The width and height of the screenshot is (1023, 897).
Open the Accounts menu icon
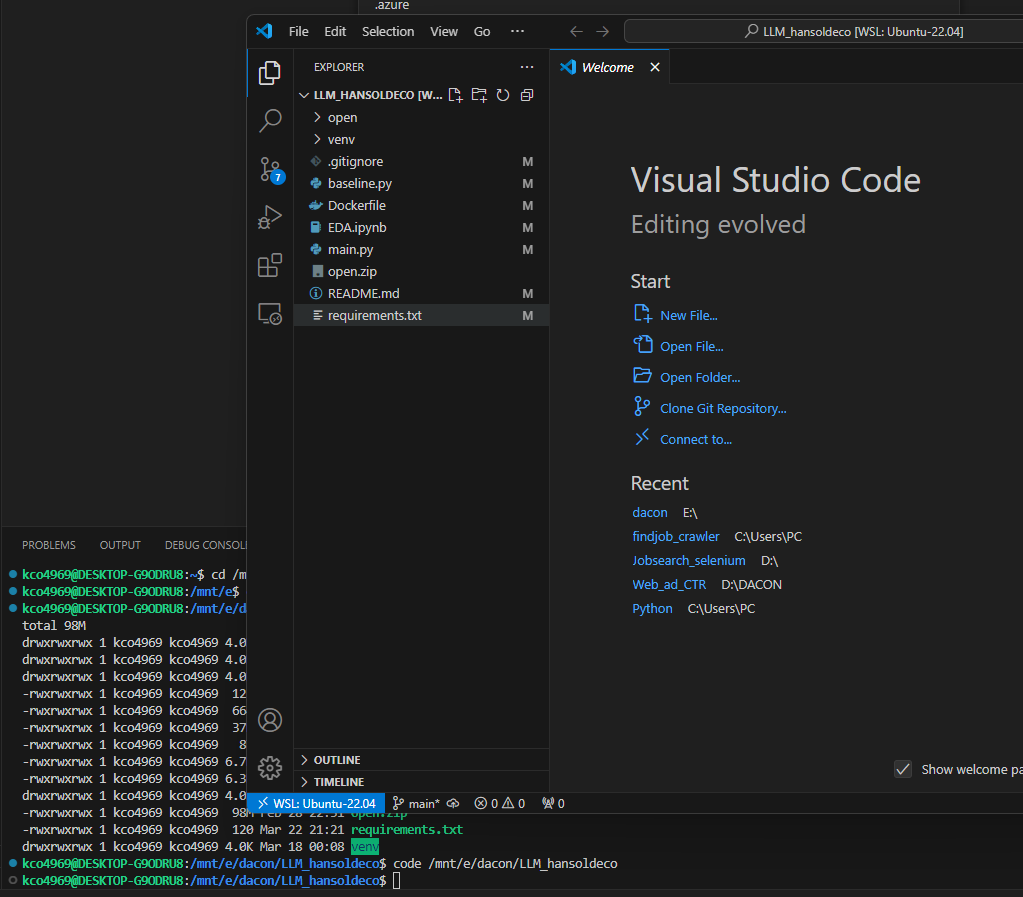click(269, 720)
